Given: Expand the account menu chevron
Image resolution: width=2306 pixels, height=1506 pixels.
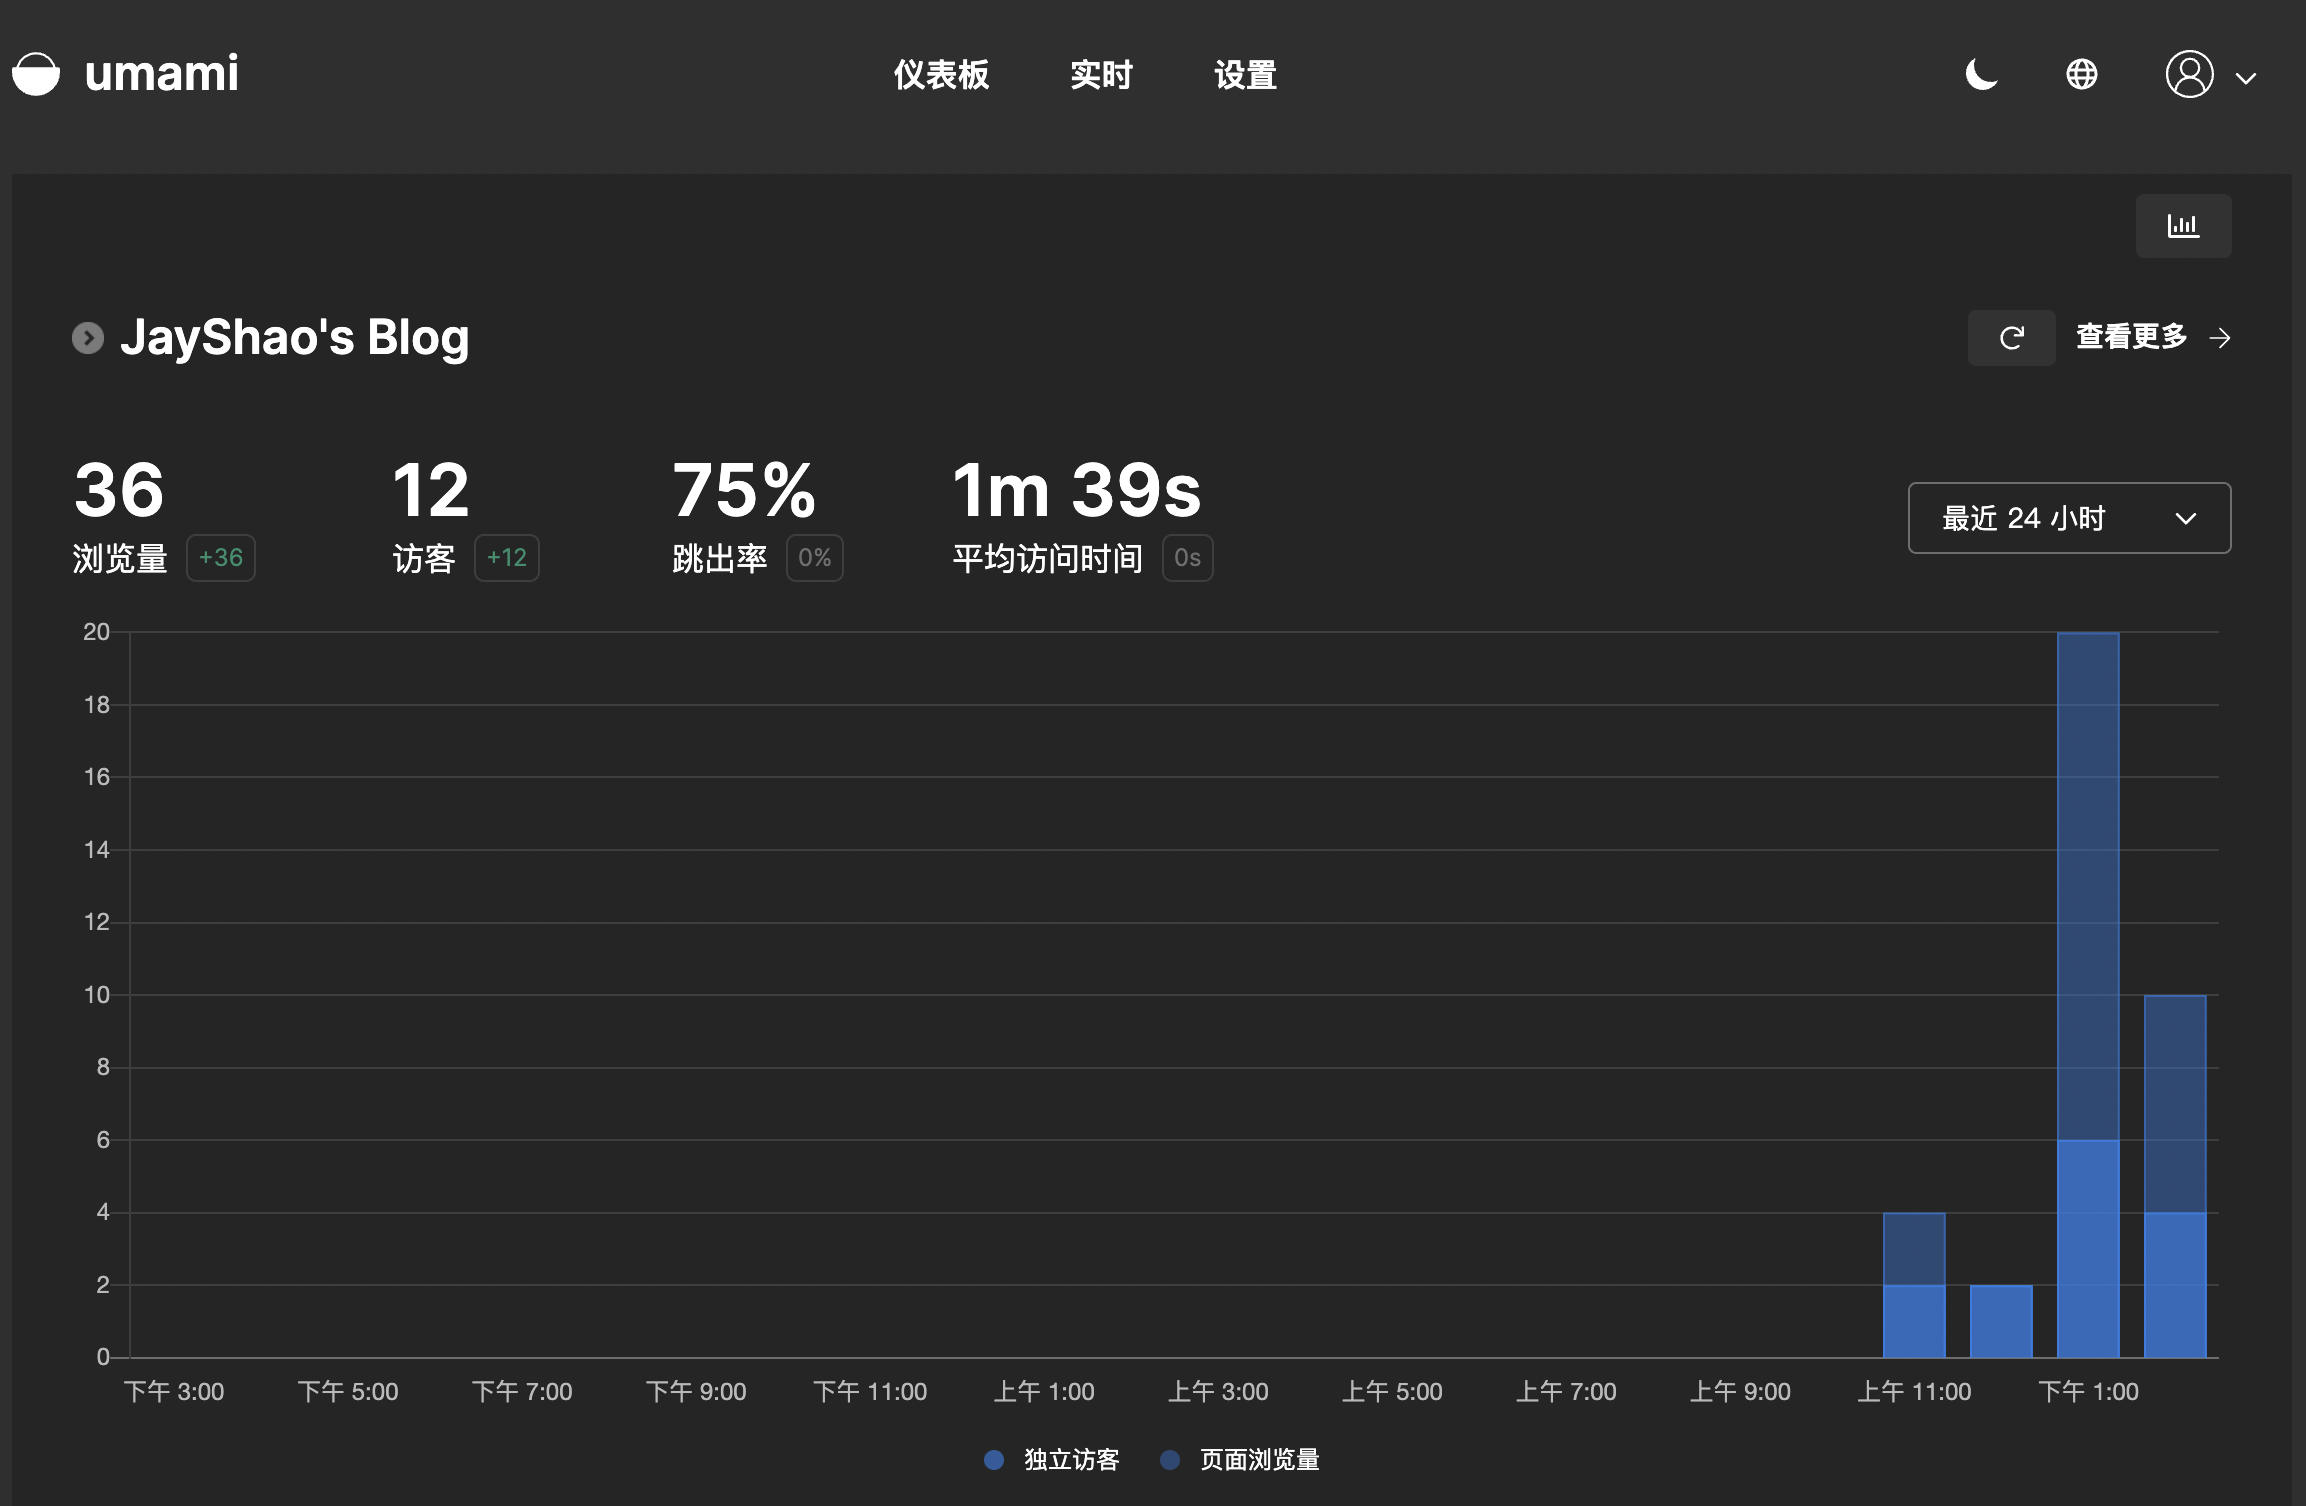Looking at the screenshot, I should pos(2246,78).
